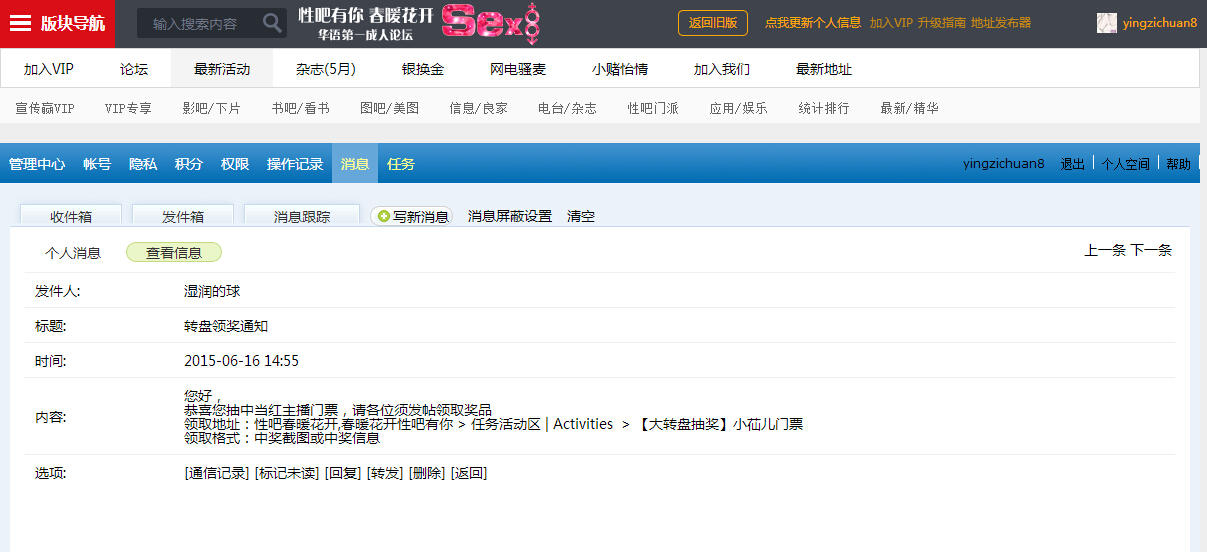Click 应用/娱乐 in sub navigation
The image size is (1207, 552).
pos(738,108)
